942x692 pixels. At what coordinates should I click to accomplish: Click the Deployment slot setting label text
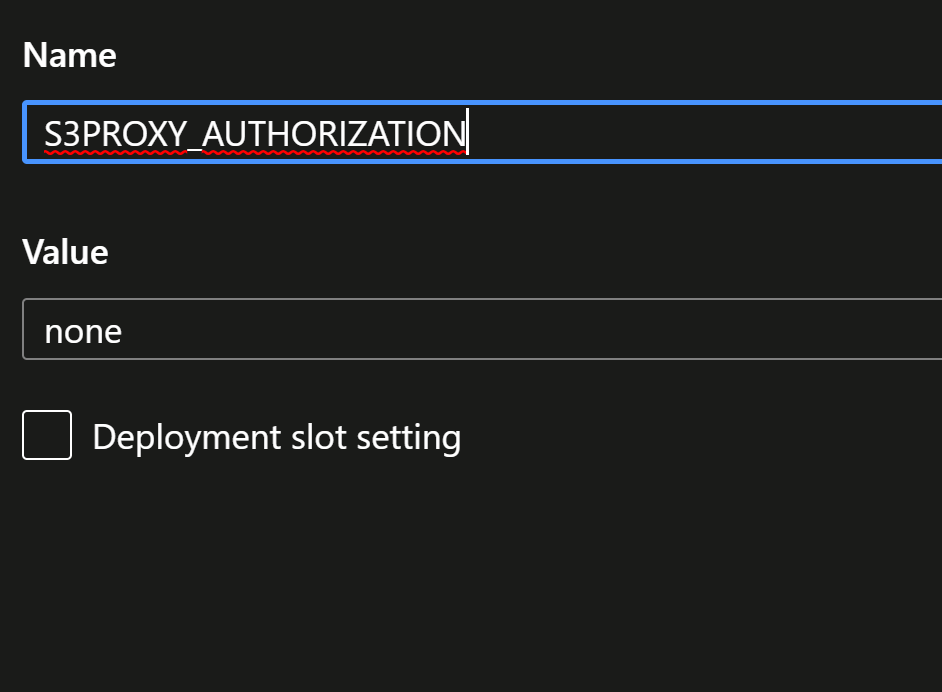tap(275, 436)
